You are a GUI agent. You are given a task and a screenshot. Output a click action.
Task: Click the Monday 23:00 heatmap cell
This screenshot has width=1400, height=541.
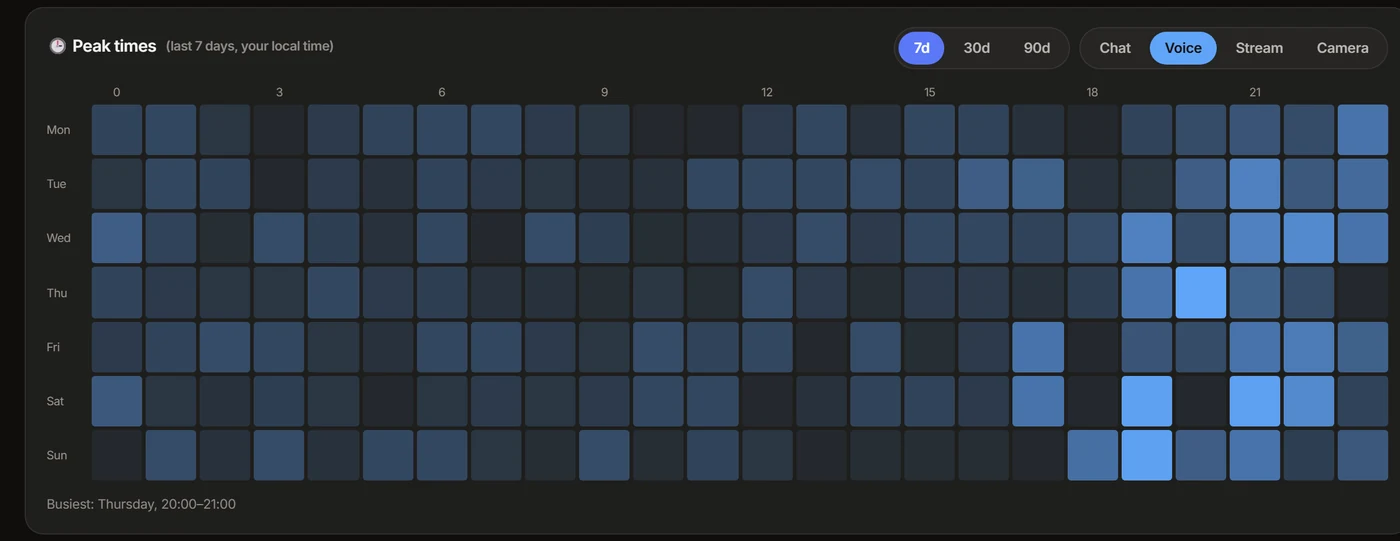point(1363,130)
